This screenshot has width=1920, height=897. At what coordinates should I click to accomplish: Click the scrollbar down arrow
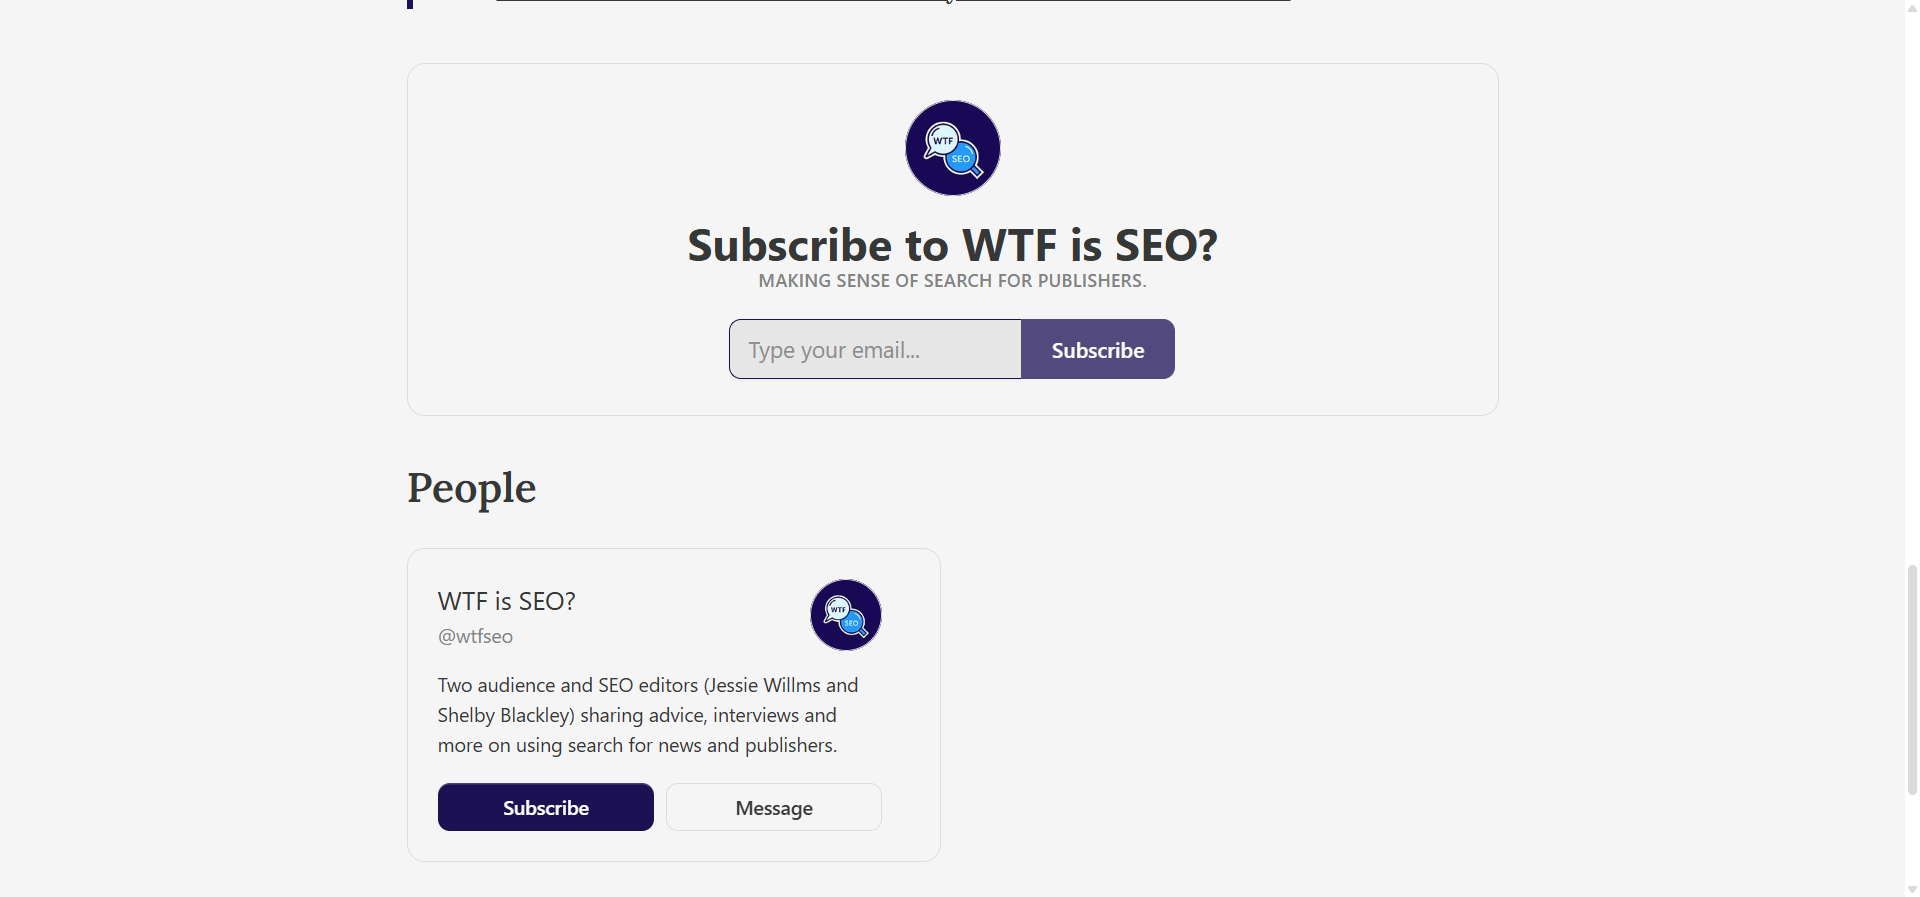click(x=1908, y=888)
